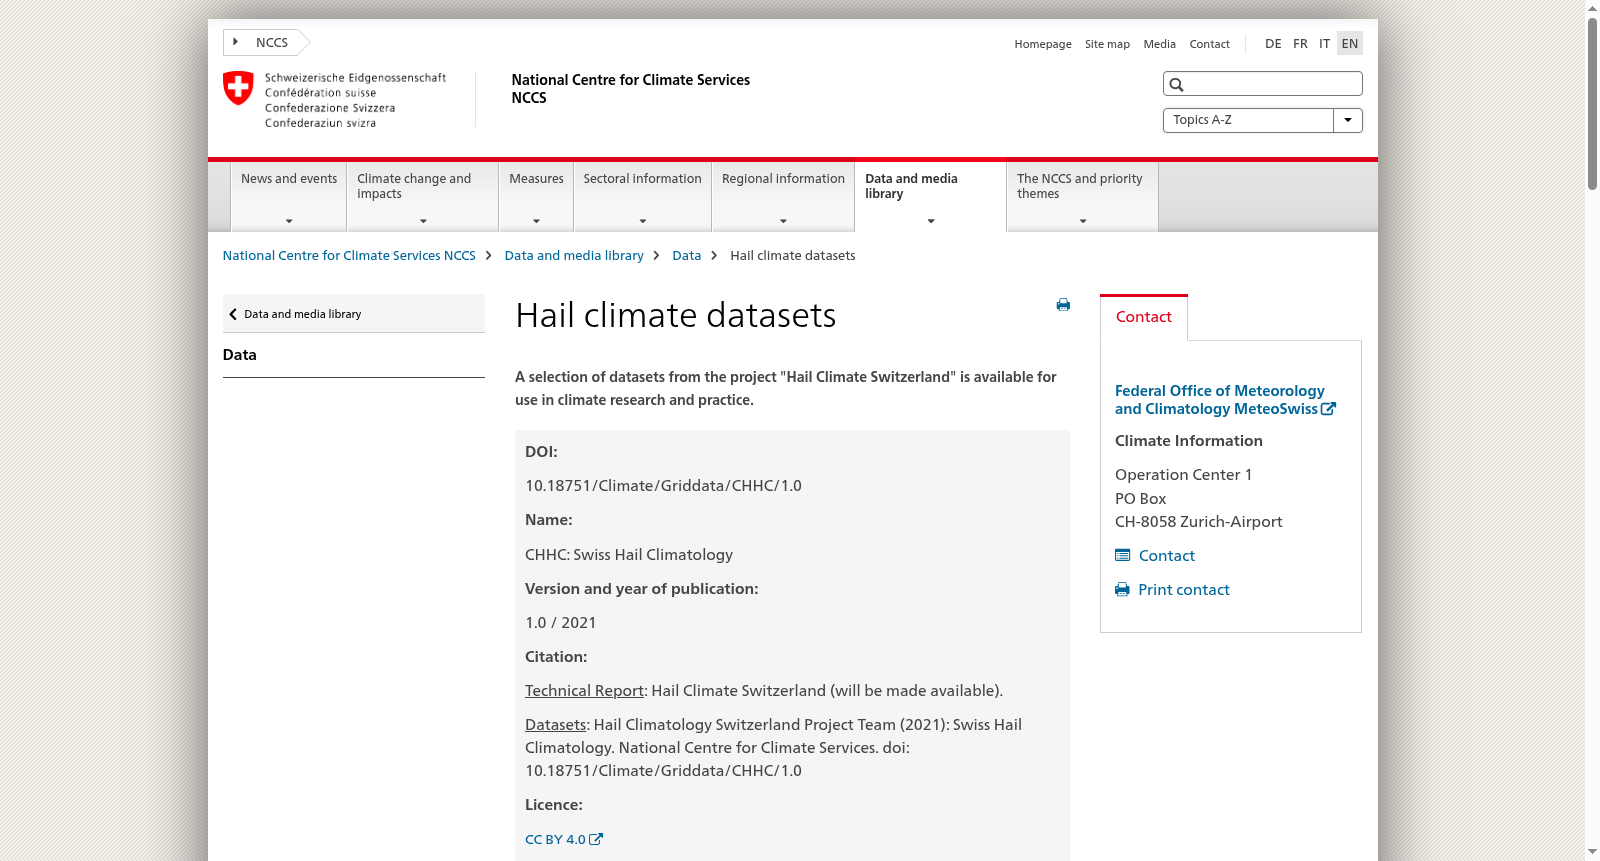Open the CC BY 4.0 licence link
This screenshot has width=1600, height=861.
[x=564, y=840]
